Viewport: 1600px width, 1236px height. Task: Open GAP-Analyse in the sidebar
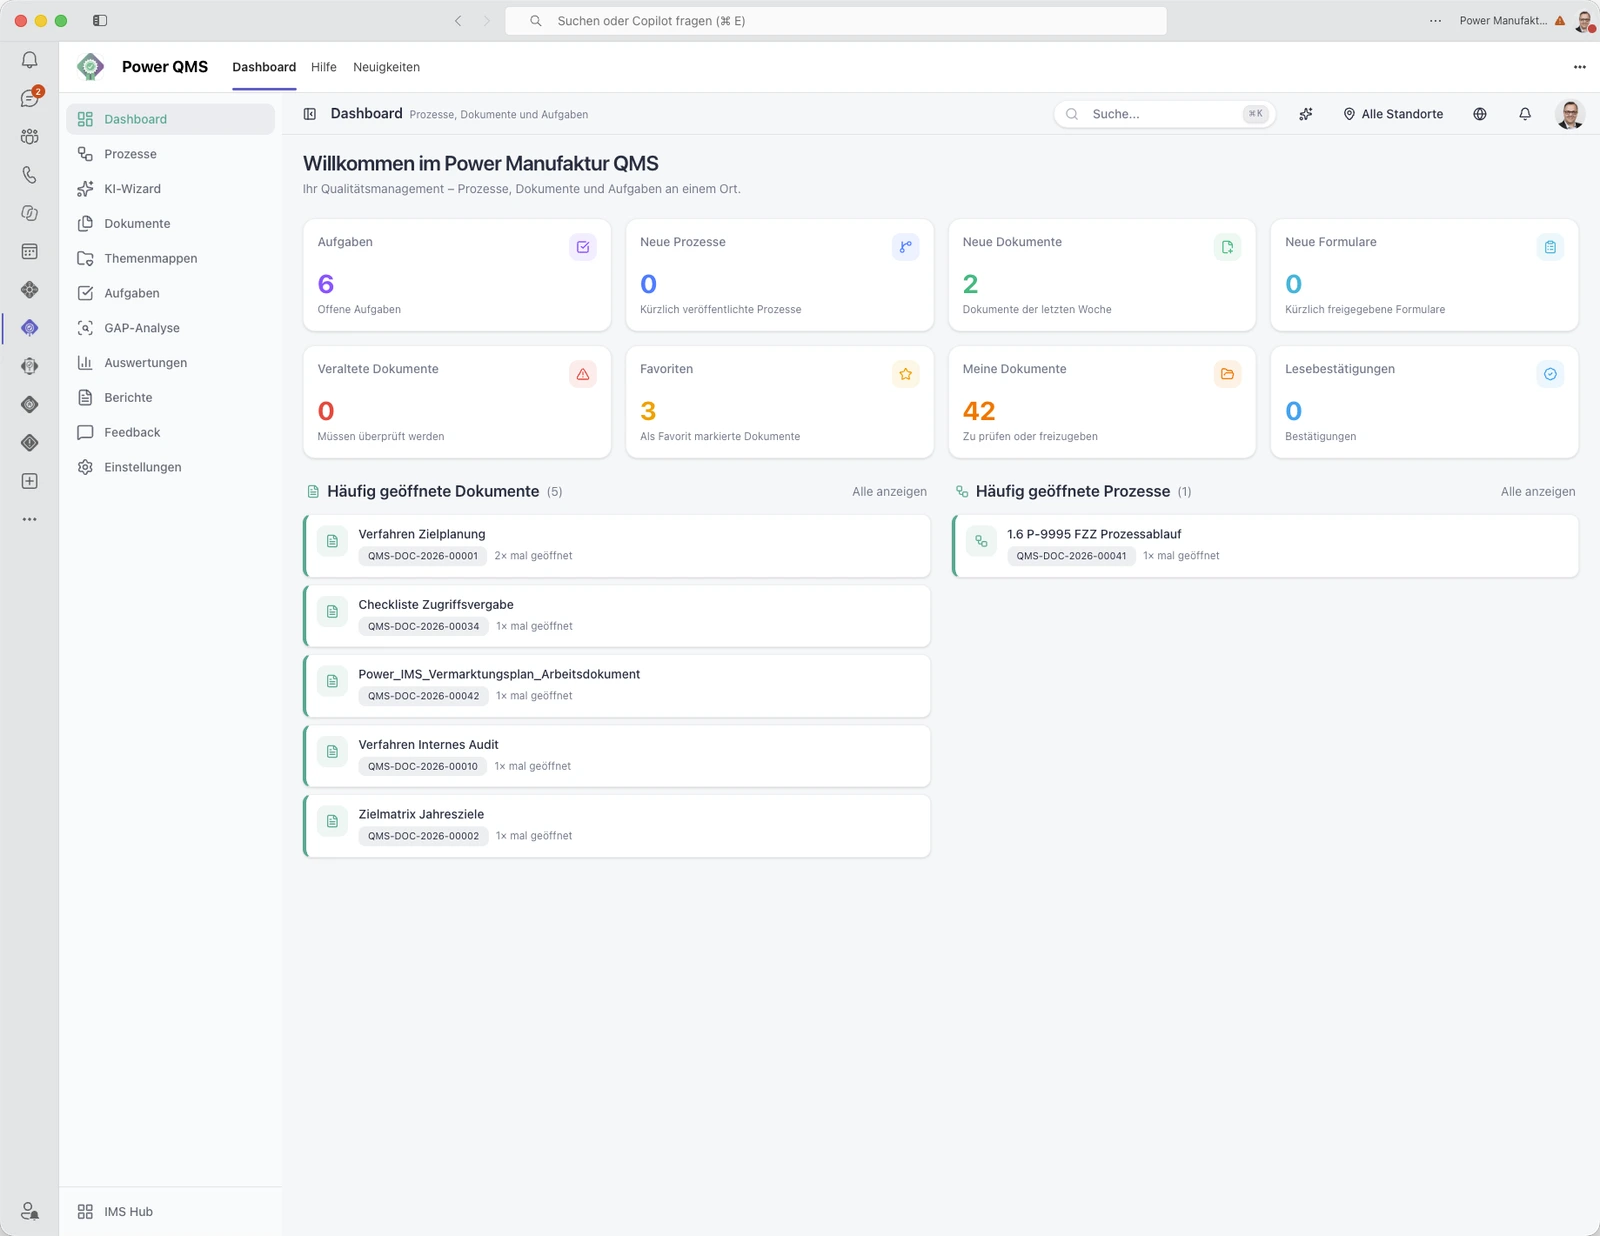pos(170,328)
